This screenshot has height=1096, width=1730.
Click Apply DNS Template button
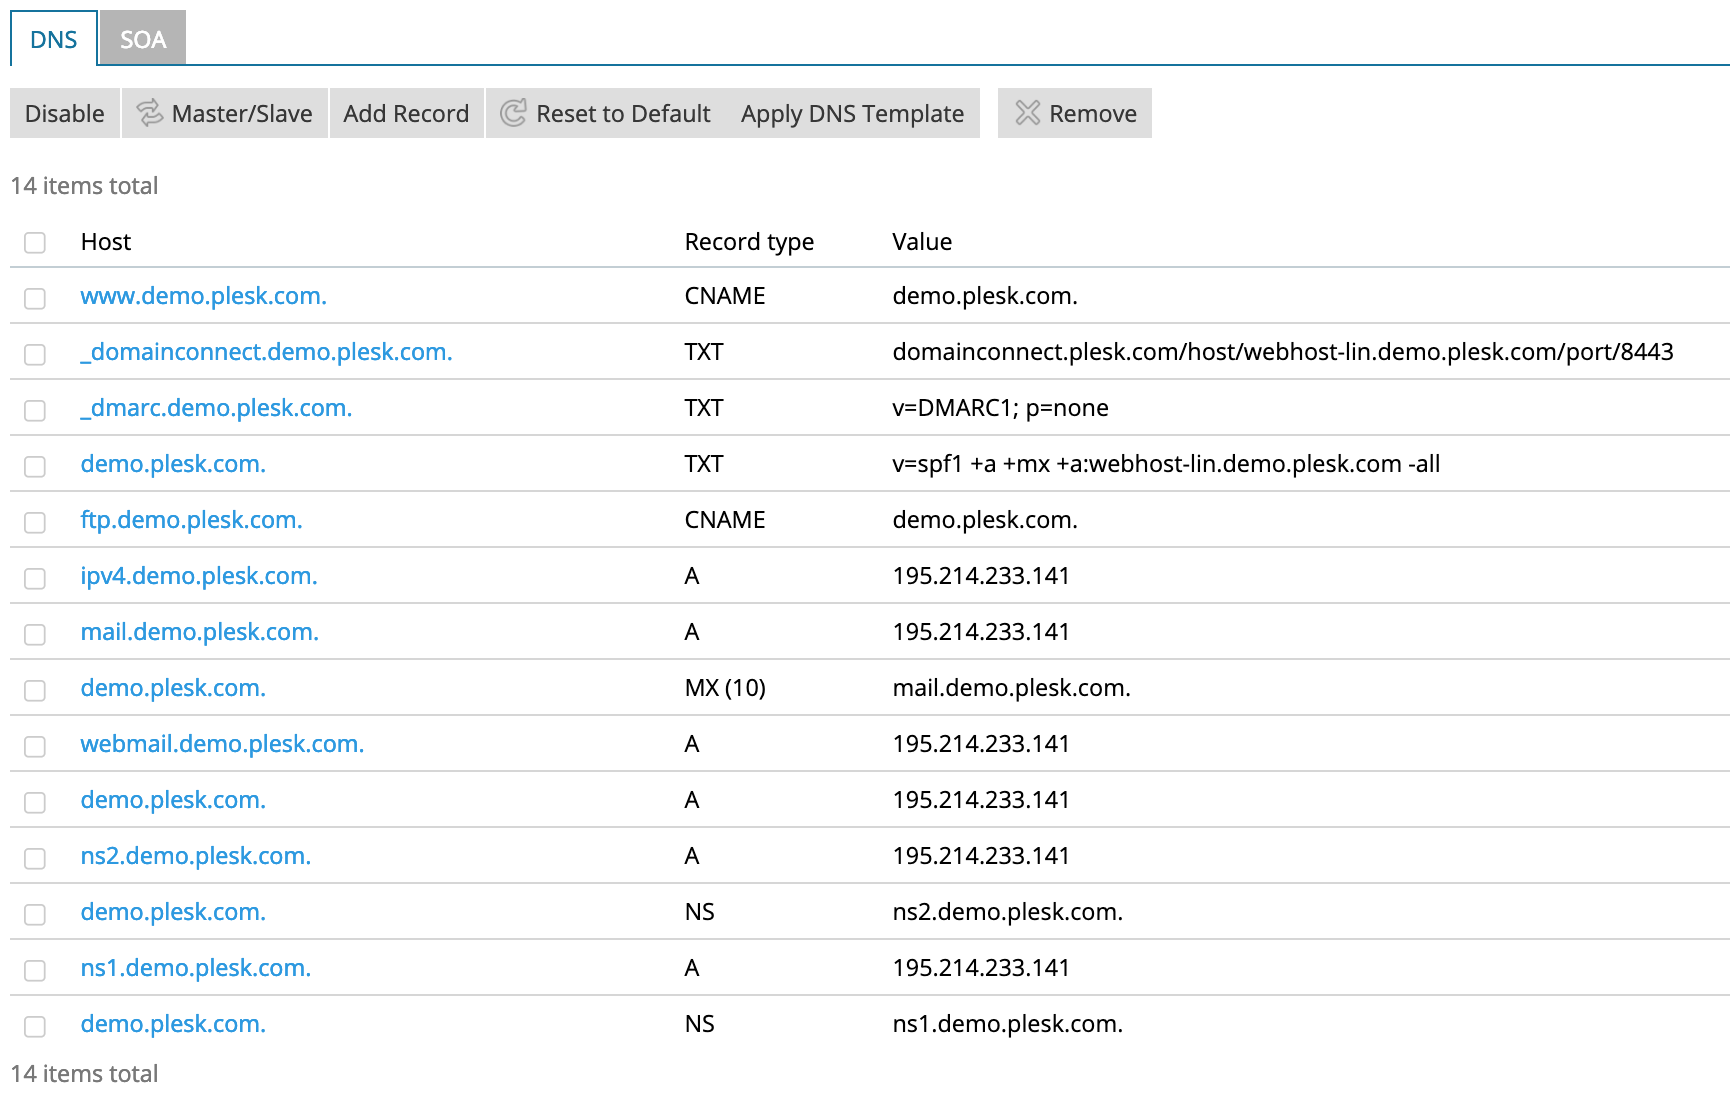(x=852, y=113)
